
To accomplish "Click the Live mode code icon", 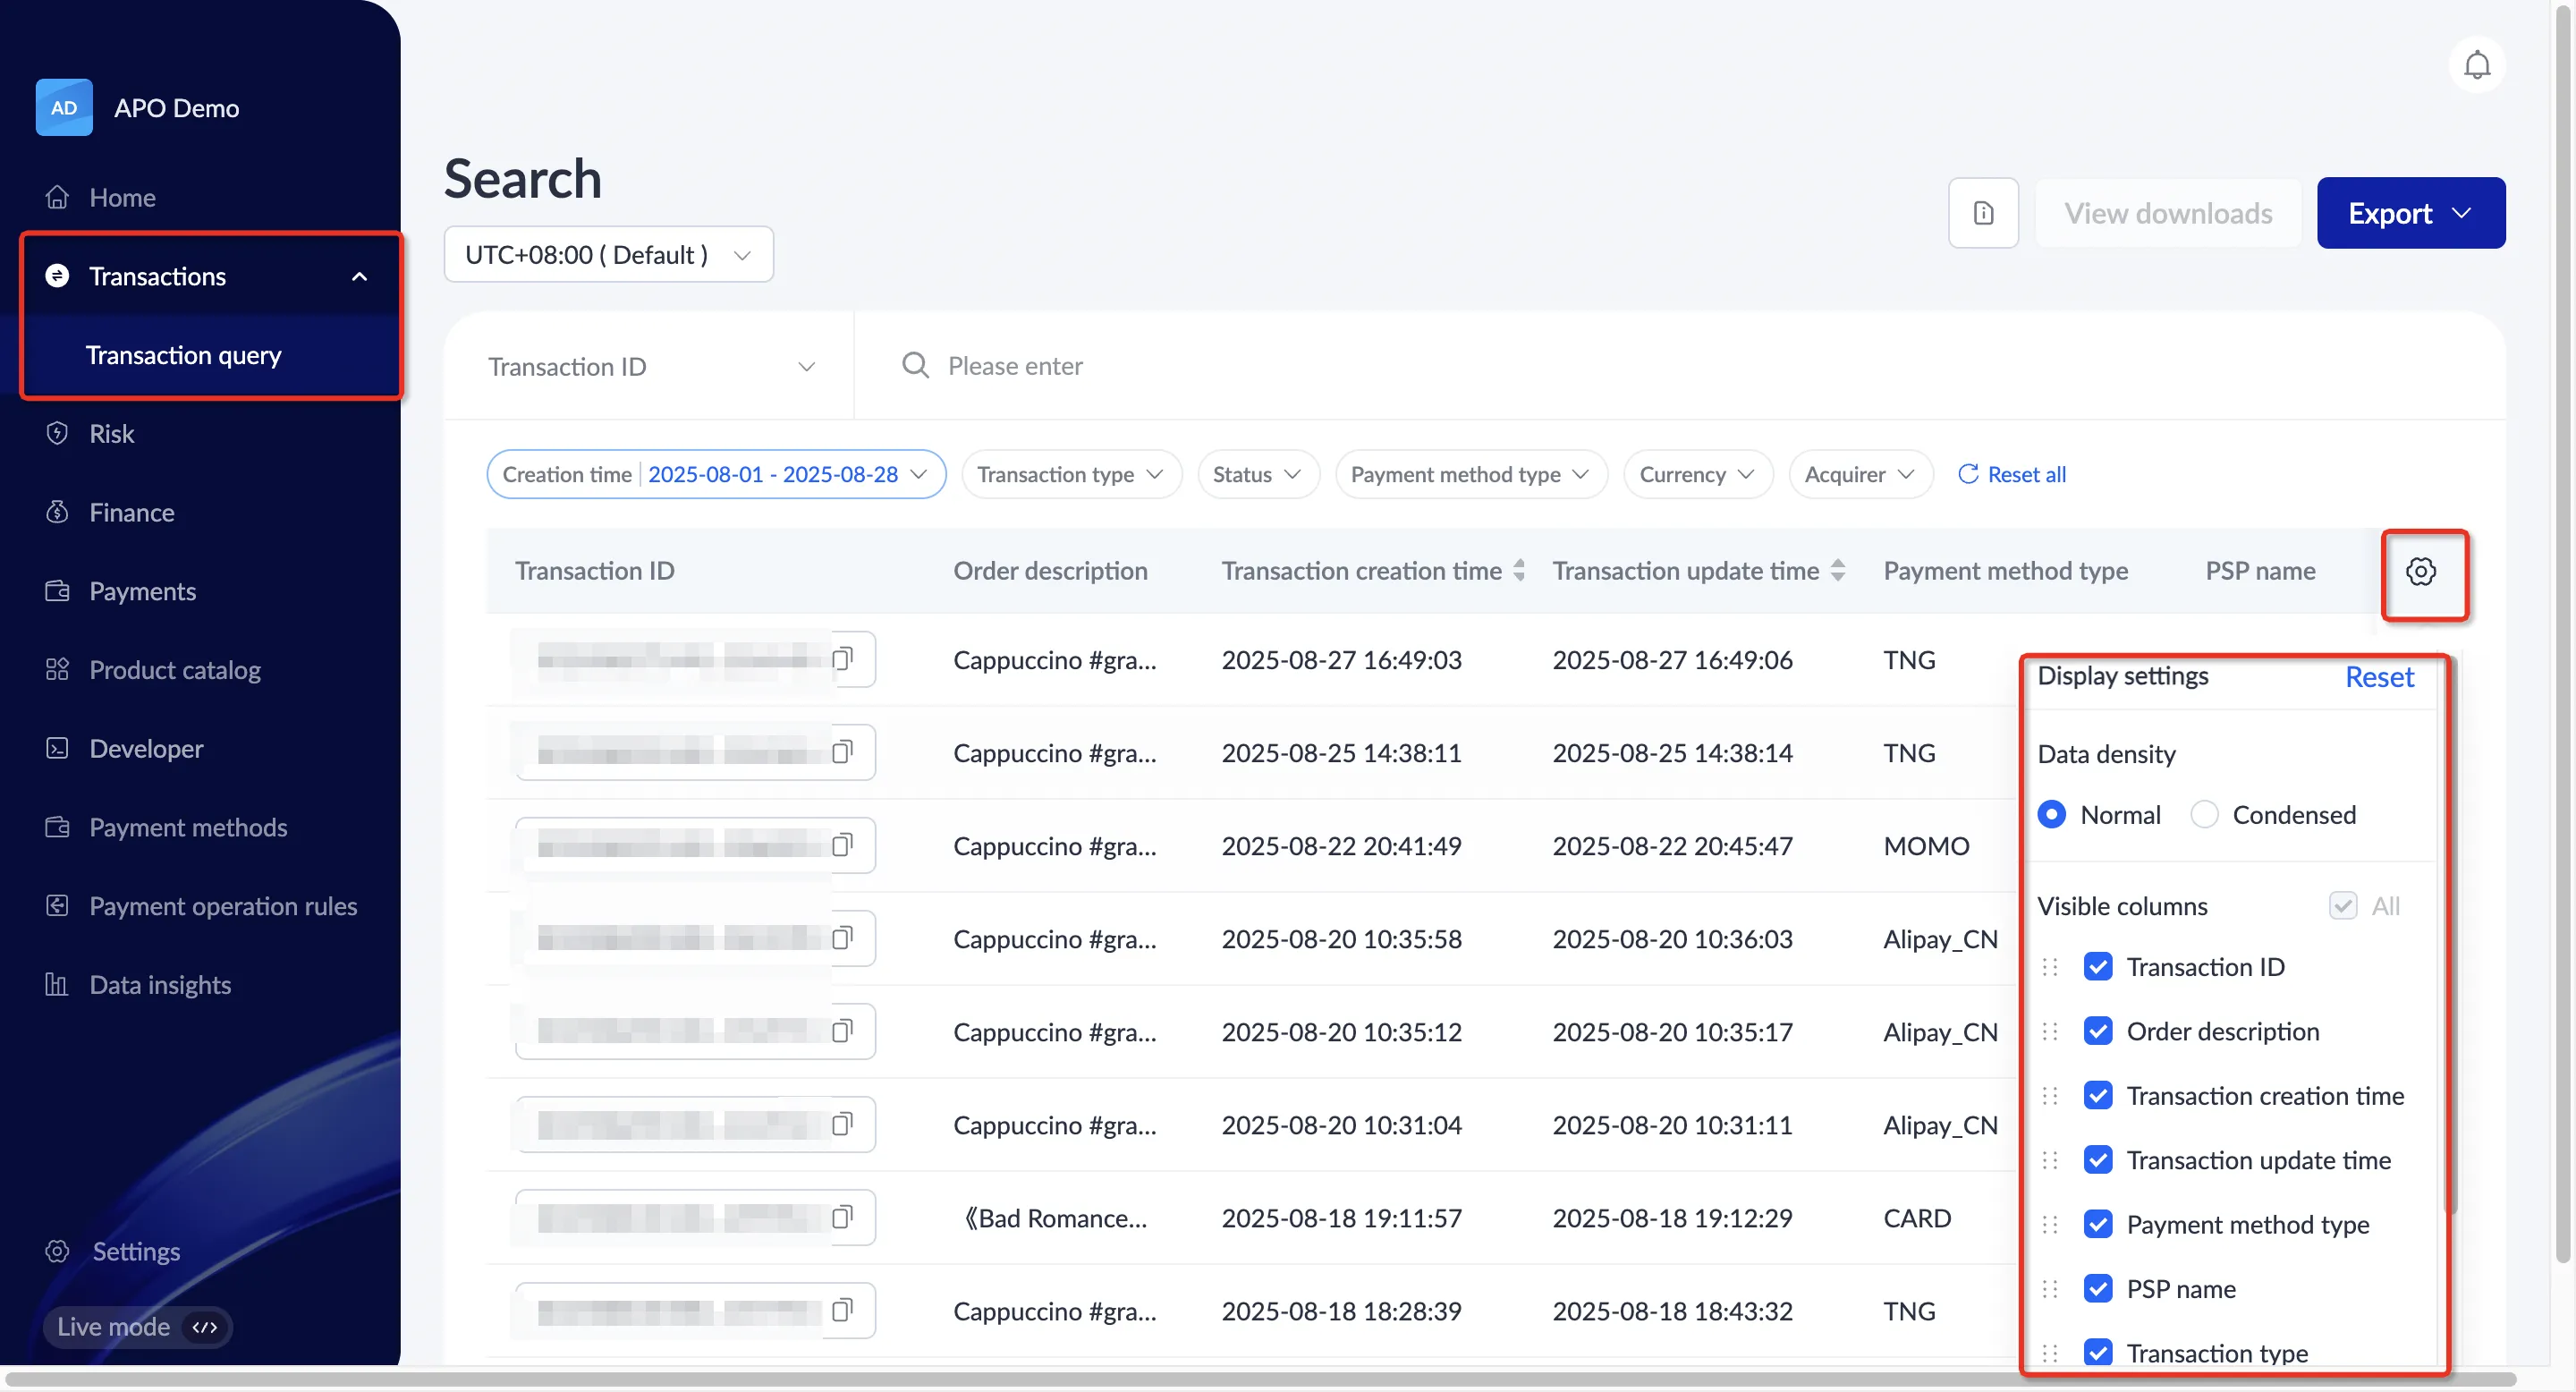I will [x=205, y=1327].
